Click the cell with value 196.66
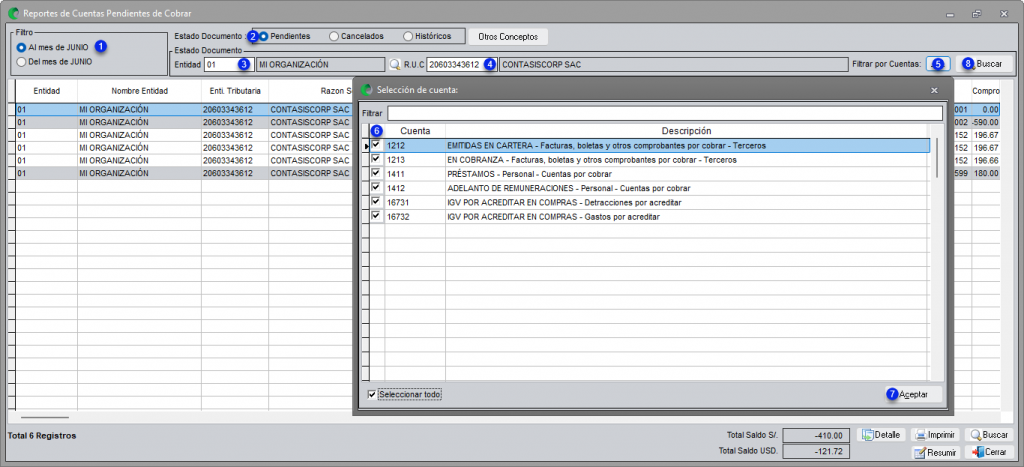The image size is (1024, 467). point(985,161)
